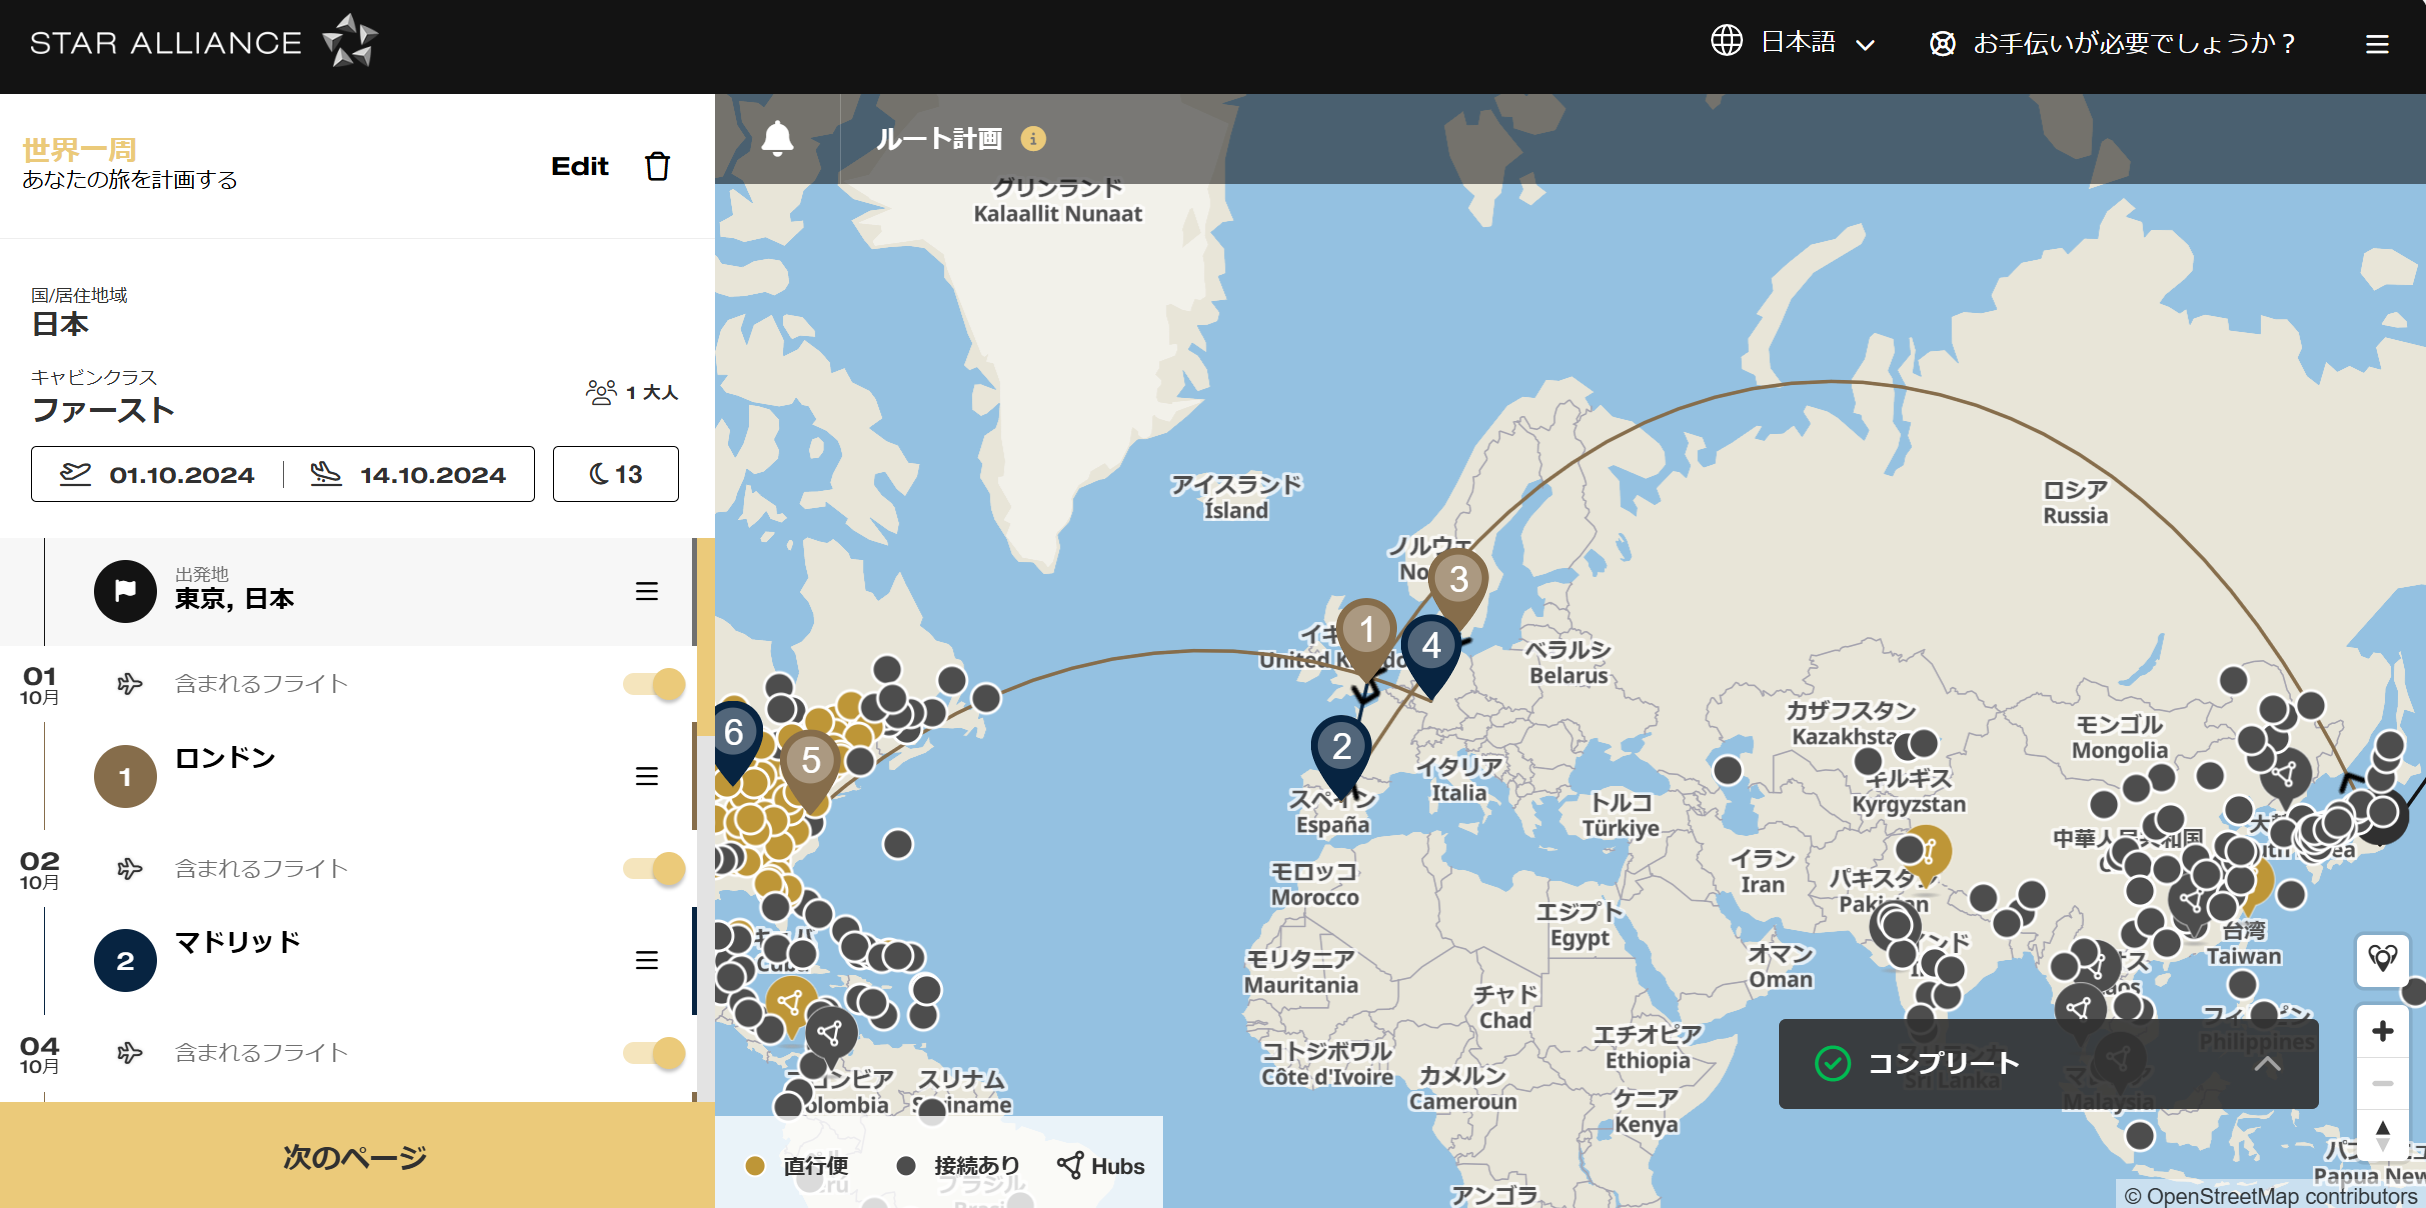Screen dimensions: 2426x1208
Task: Zoom in the map with plus
Action: click(x=2382, y=1031)
